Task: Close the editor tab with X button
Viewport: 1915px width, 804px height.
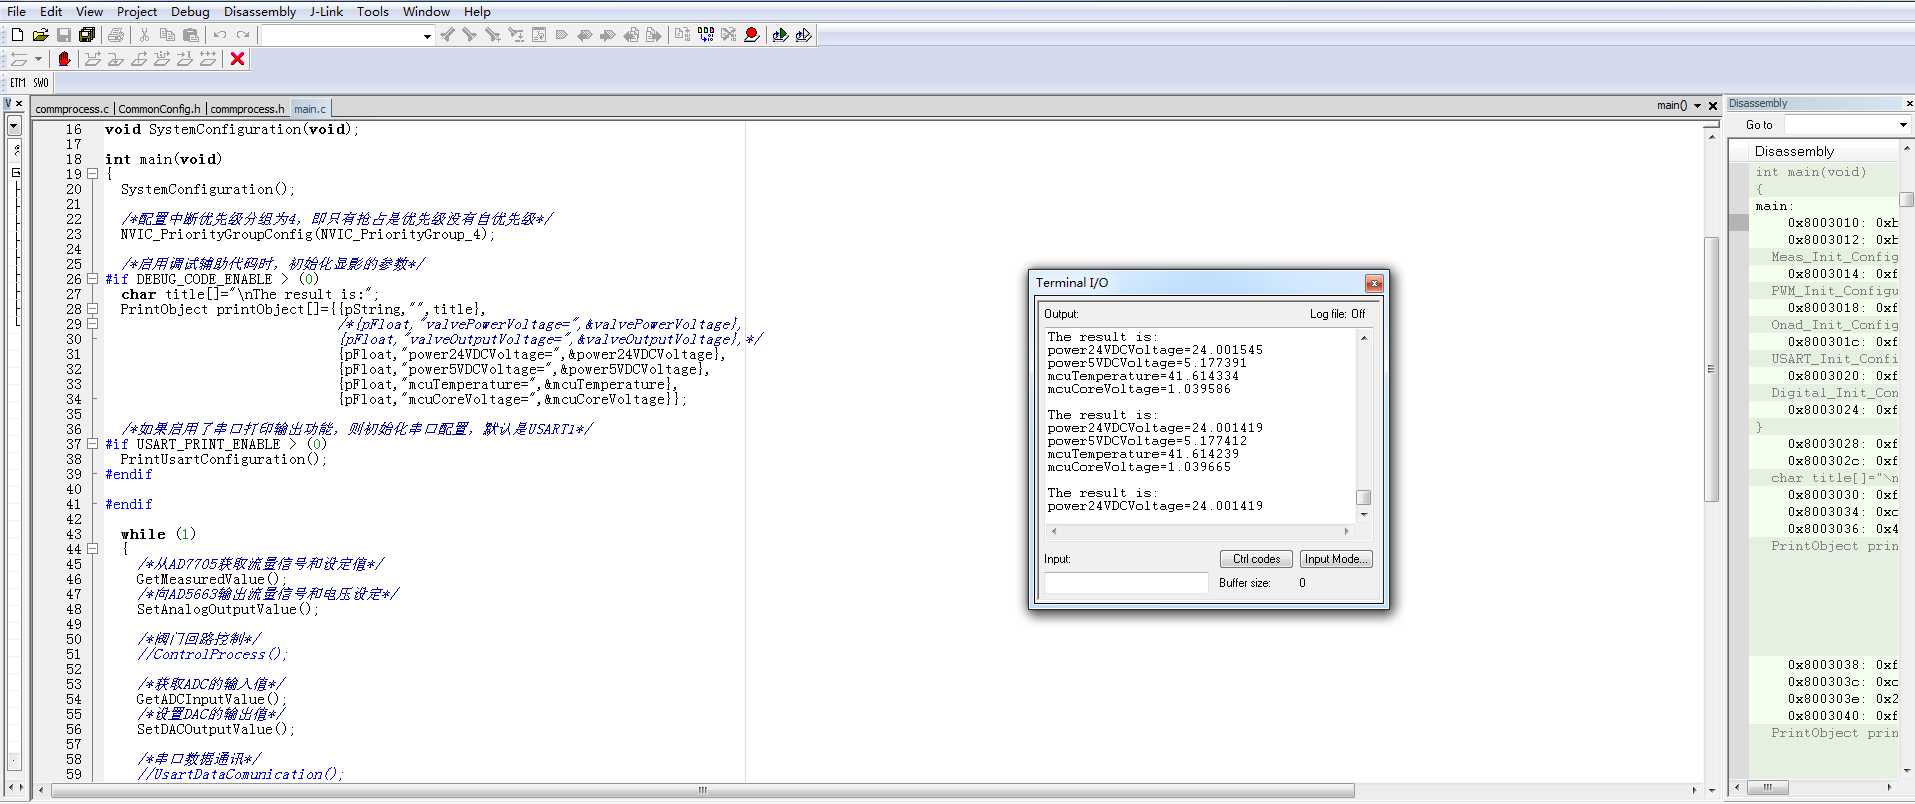Action: coord(1713,105)
